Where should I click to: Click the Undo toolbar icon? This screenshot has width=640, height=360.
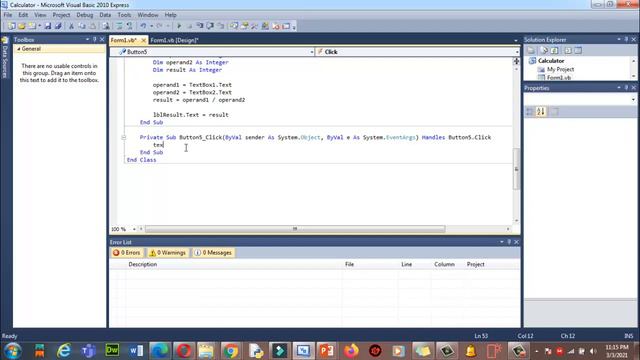coord(143,26)
